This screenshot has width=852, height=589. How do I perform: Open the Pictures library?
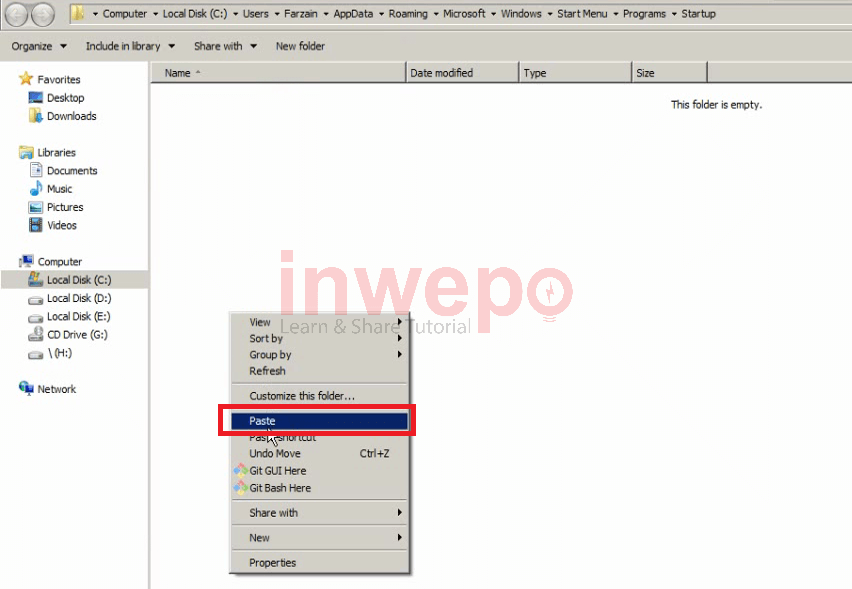[65, 207]
